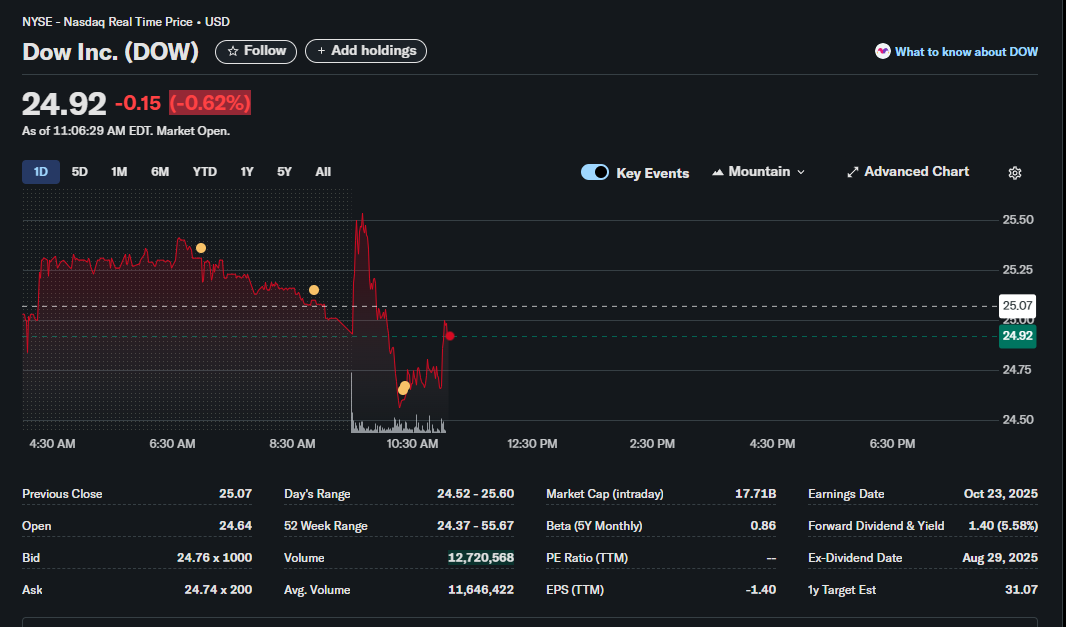
Task: Select the 1Y time range tab
Action: (x=247, y=172)
